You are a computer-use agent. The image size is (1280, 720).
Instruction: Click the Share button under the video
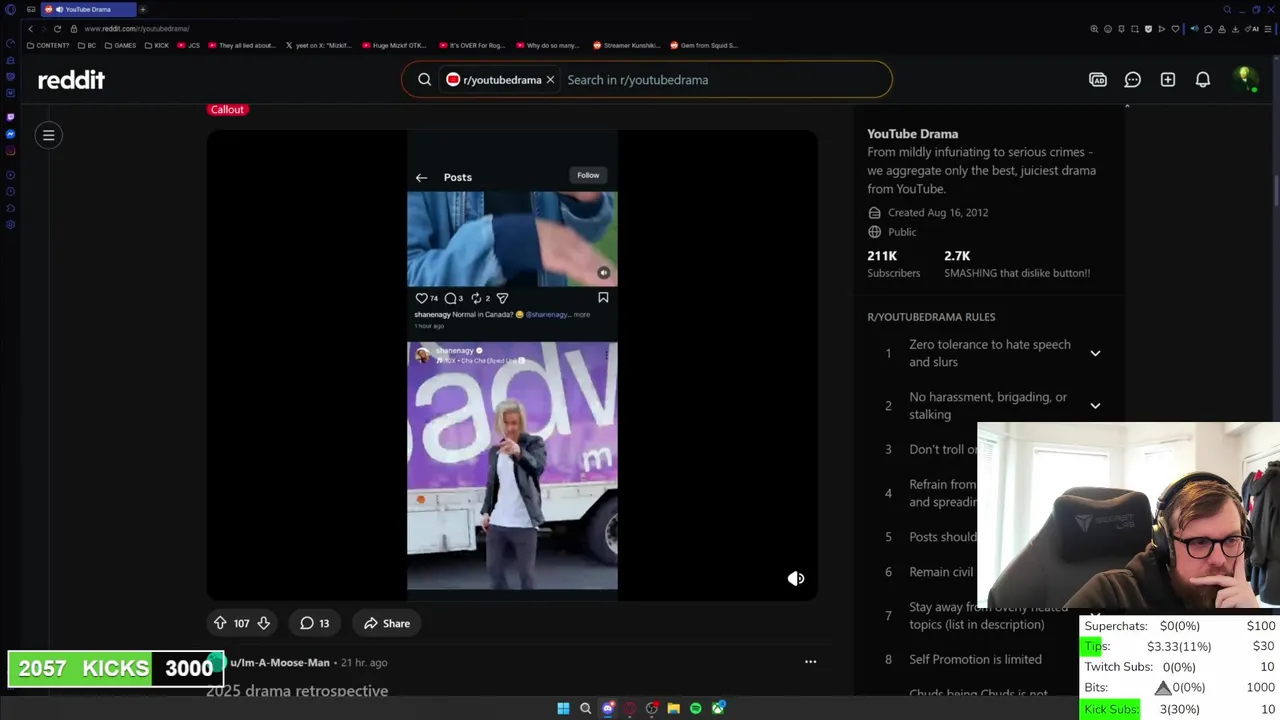(387, 623)
